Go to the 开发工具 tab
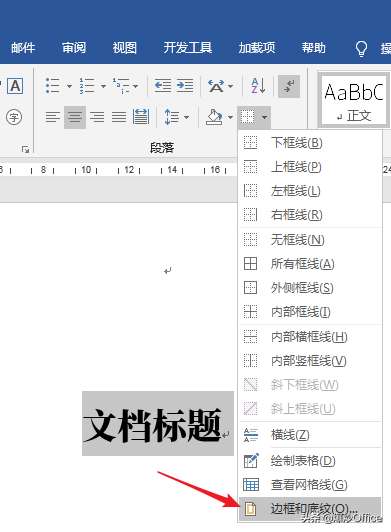 pos(188,48)
